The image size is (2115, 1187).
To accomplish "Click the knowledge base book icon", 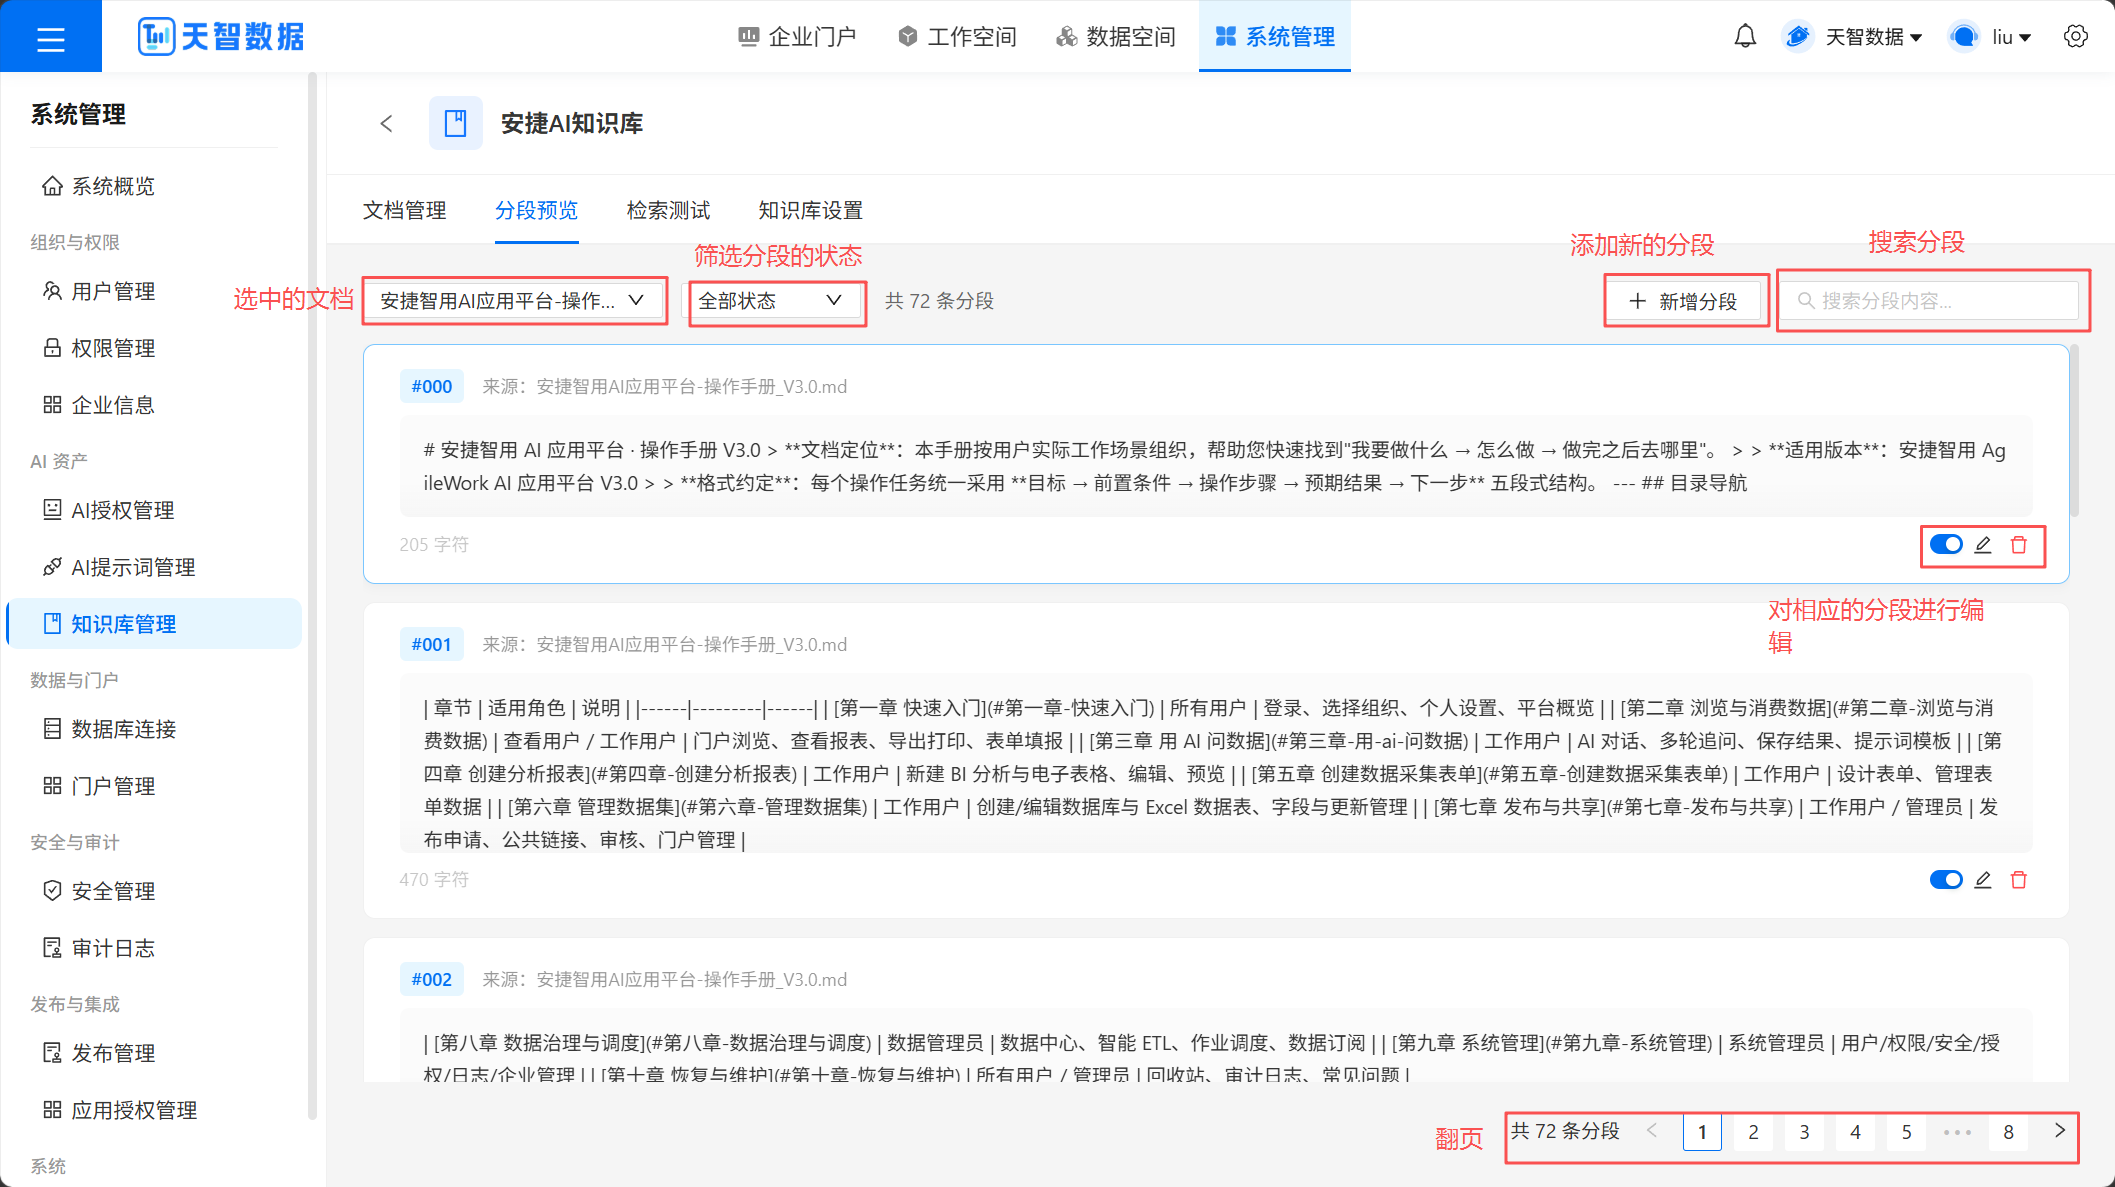I will 456,123.
